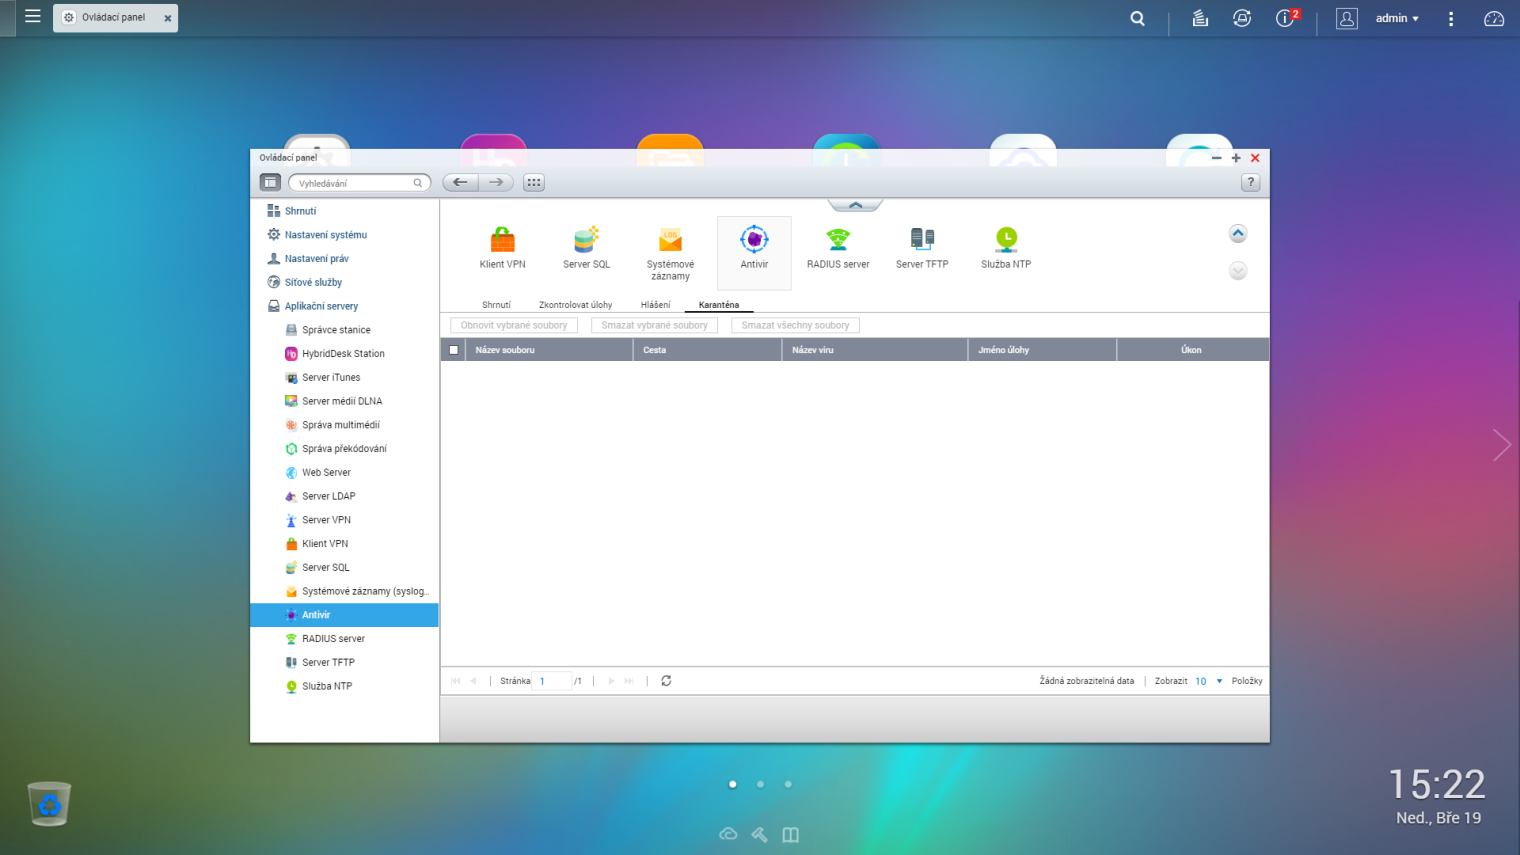
Task: Open the desktop recycle bin
Action: click(x=49, y=804)
